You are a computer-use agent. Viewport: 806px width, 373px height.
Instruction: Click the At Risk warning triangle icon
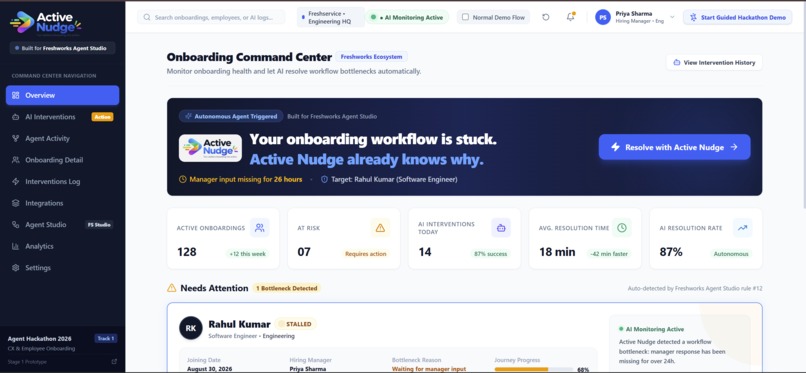pyautogui.click(x=380, y=228)
